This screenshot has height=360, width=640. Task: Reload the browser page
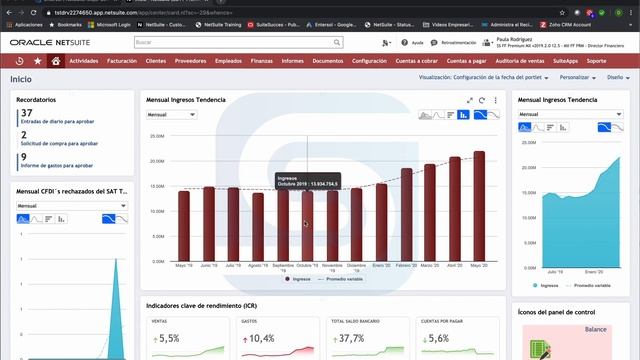(x=33, y=13)
